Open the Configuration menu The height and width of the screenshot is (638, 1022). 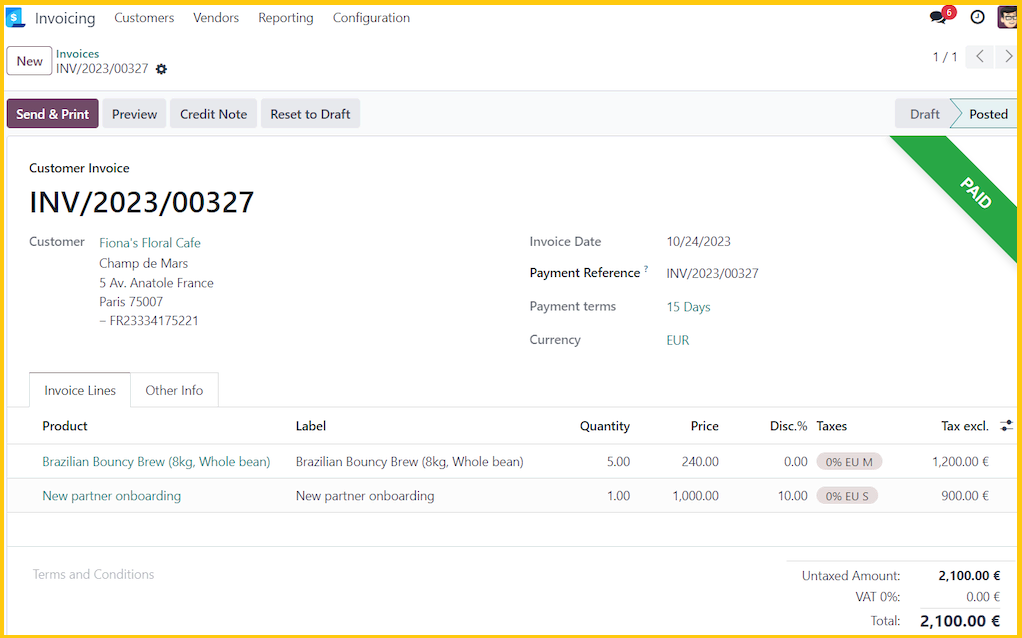pyautogui.click(x=372, y=18)
